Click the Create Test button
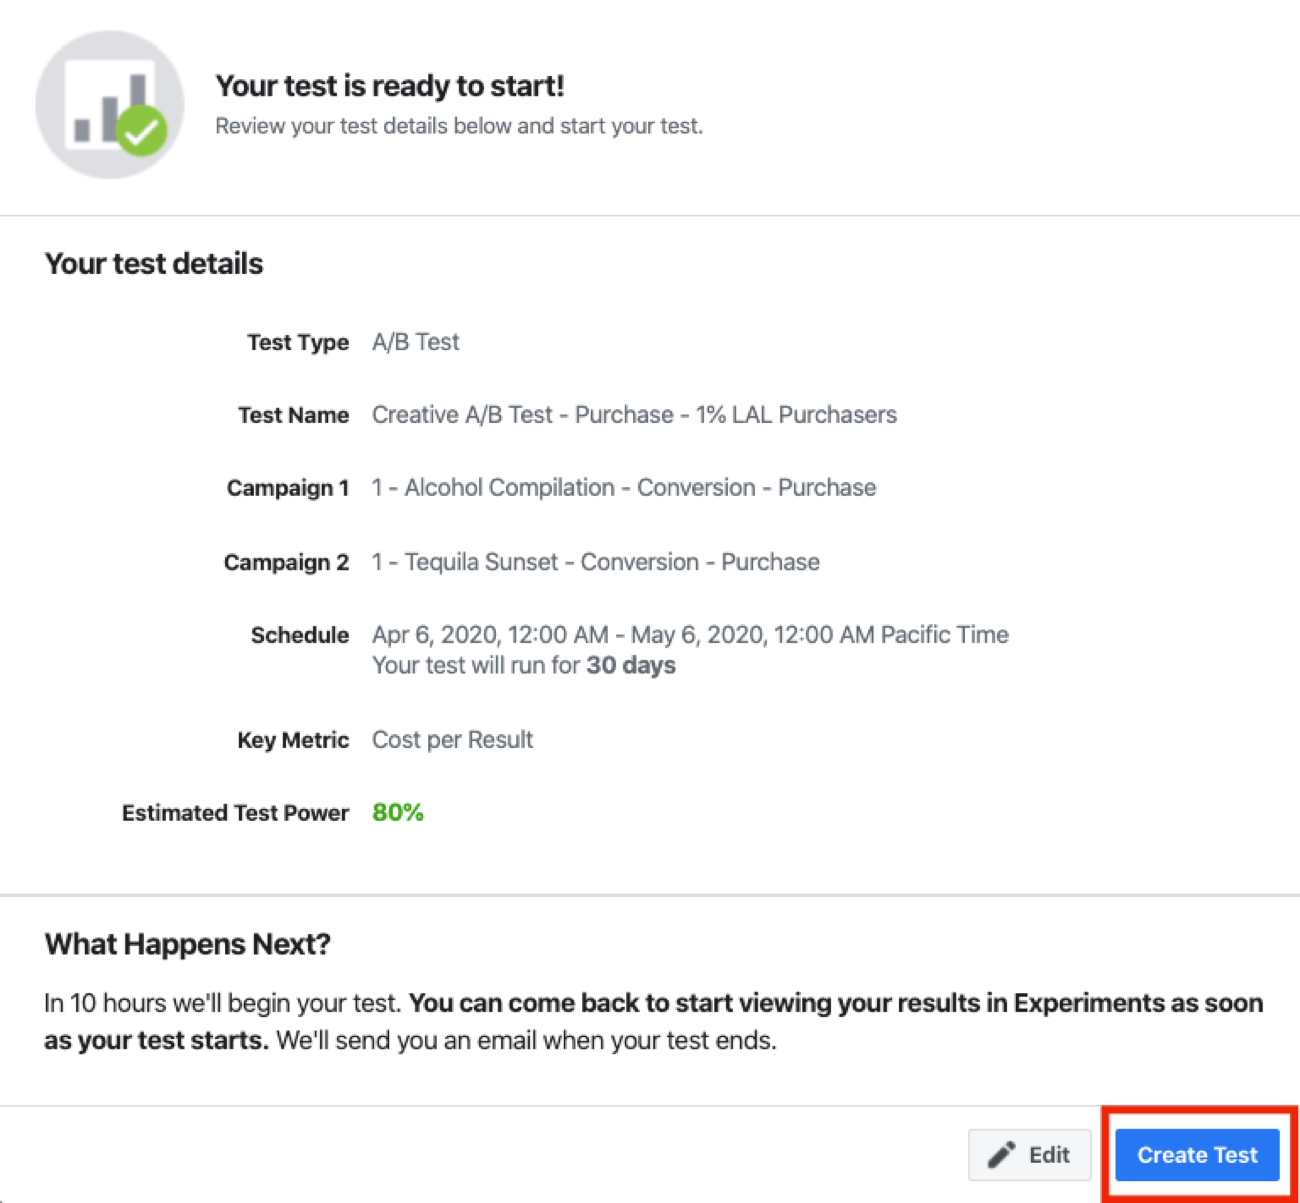The width and height of the screenshot is (1300, 1203). (1197, 1154)
